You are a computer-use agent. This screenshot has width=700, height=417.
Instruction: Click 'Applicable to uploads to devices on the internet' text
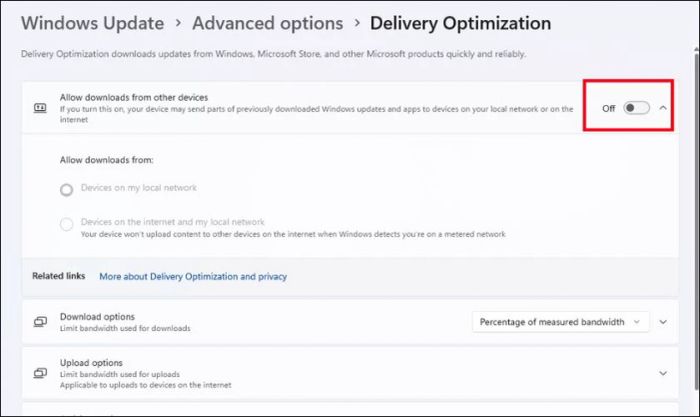pyautogui.click(x=146, y=385)
